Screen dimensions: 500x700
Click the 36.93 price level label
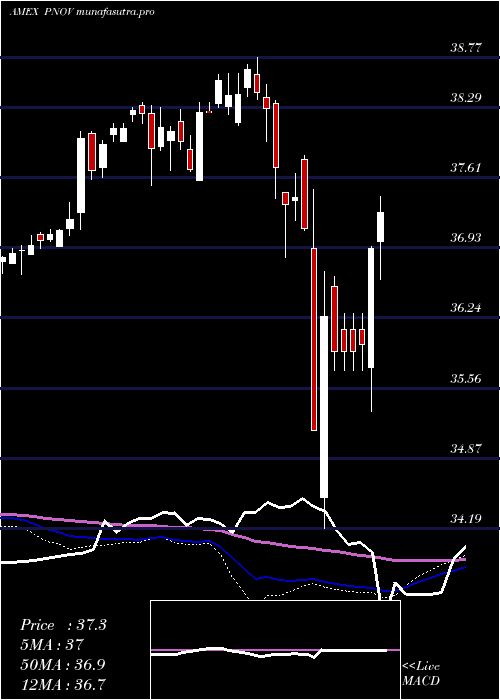pos(466,238)
